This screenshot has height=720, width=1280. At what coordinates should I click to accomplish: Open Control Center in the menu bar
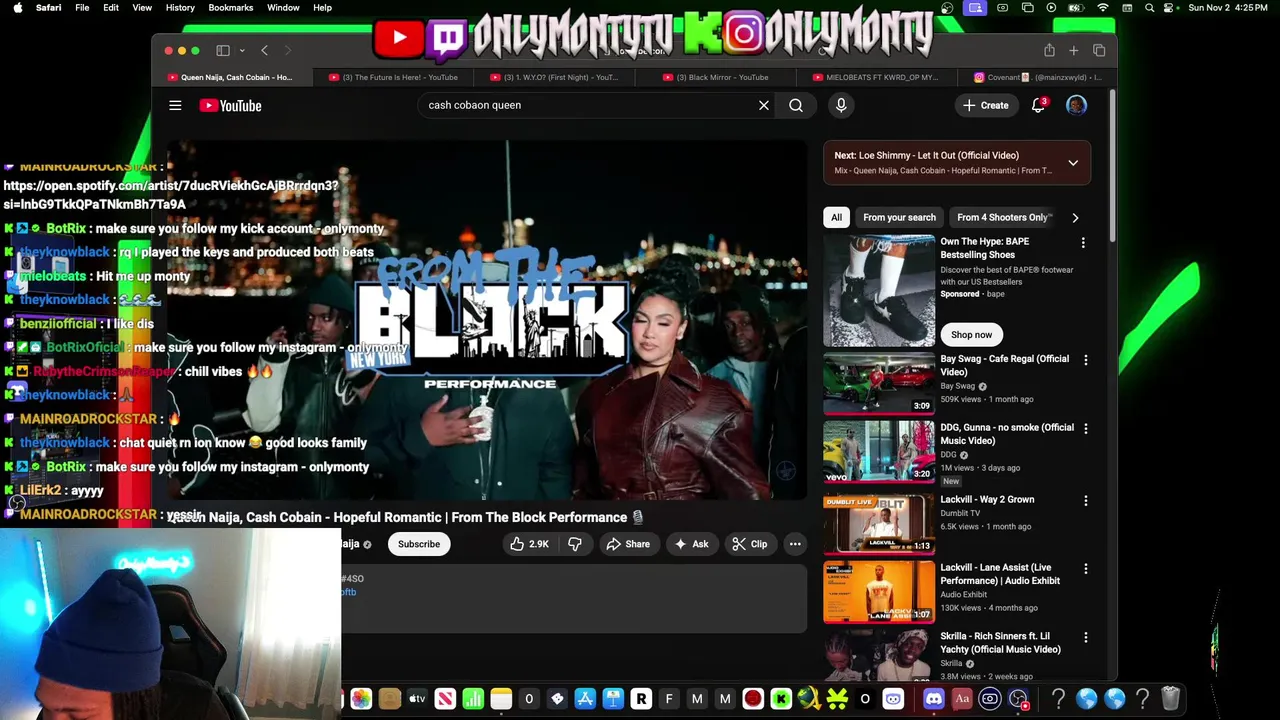point(1168,8)
